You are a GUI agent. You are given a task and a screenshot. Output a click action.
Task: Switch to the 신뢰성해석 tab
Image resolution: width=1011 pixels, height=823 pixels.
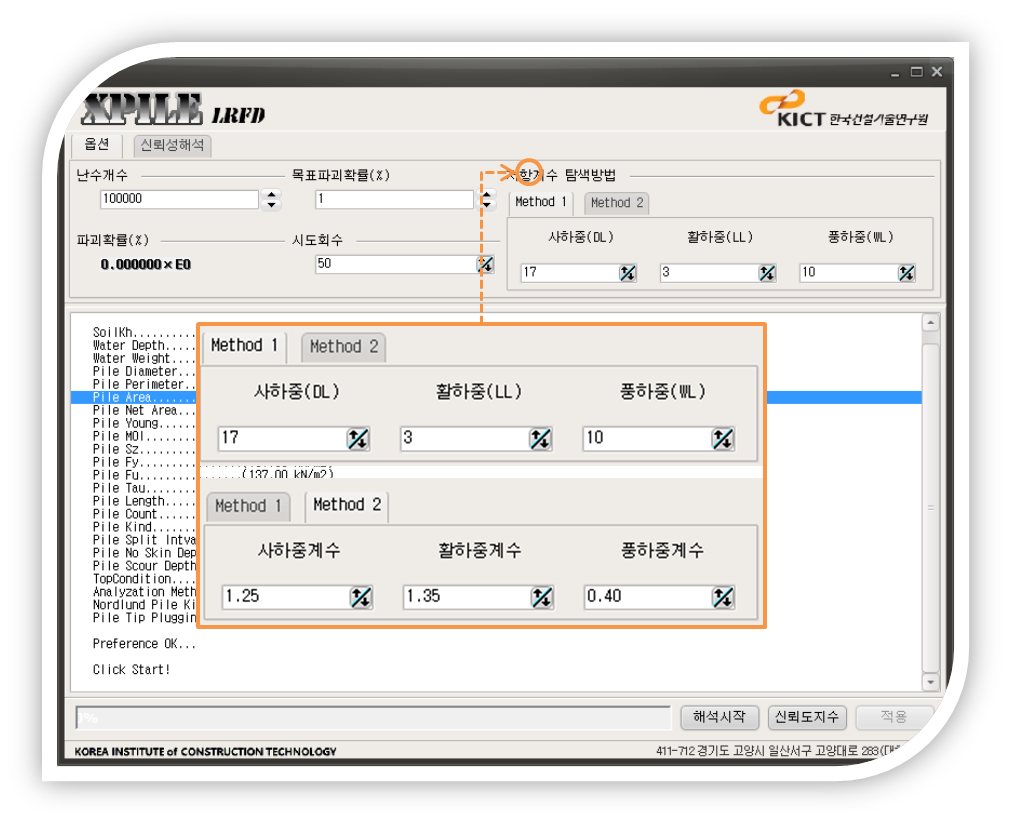point(172,145)
